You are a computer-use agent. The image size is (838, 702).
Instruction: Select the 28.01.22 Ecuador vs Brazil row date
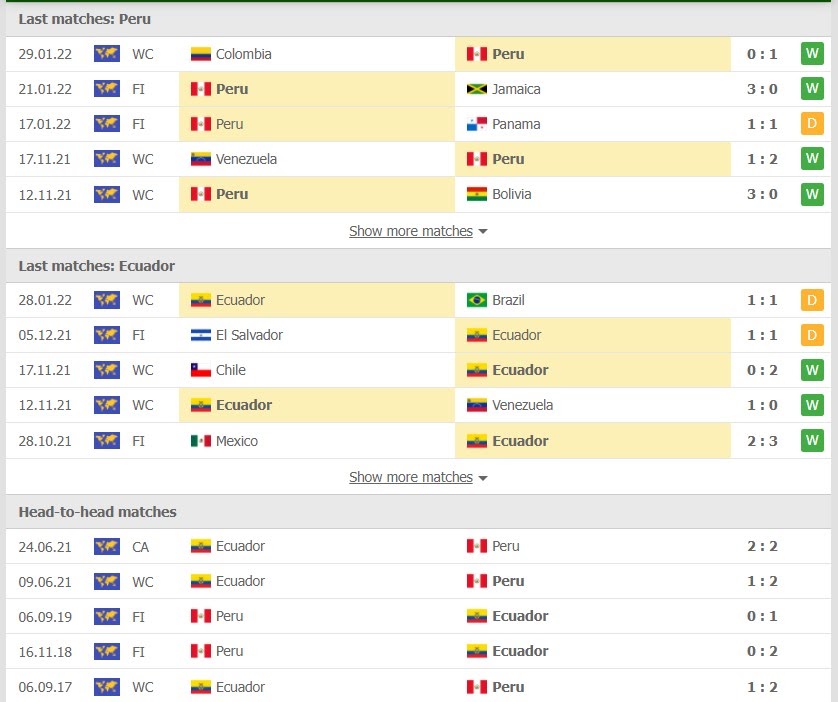click(43, 300)
